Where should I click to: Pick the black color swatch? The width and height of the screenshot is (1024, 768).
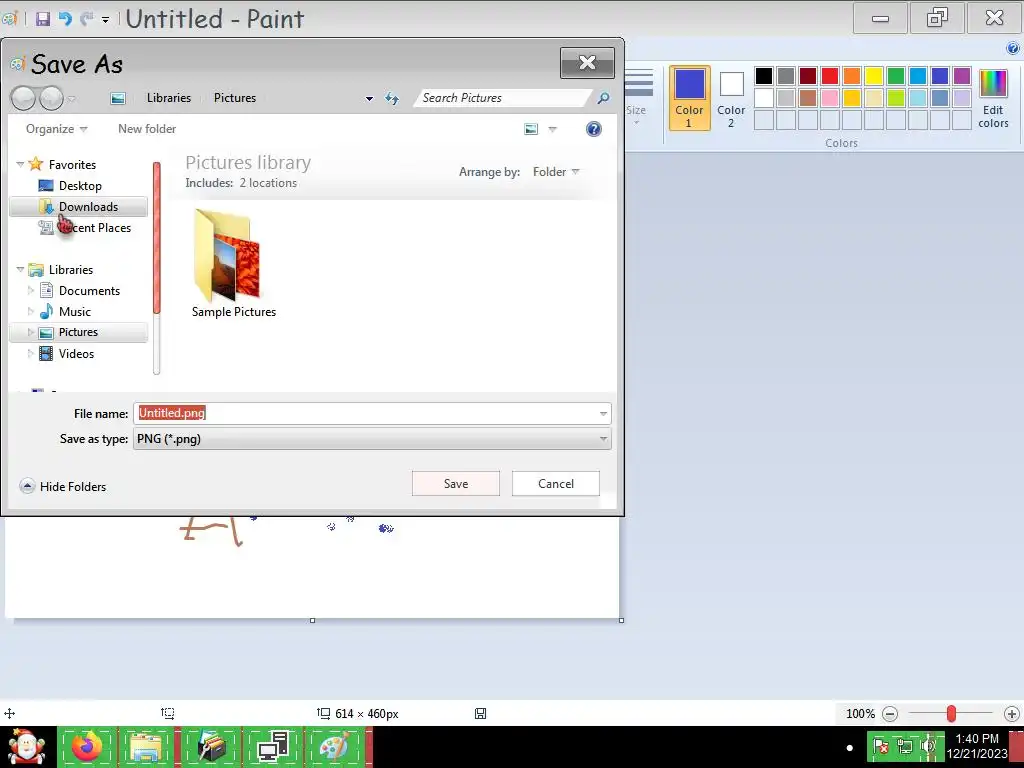point(764,76)
